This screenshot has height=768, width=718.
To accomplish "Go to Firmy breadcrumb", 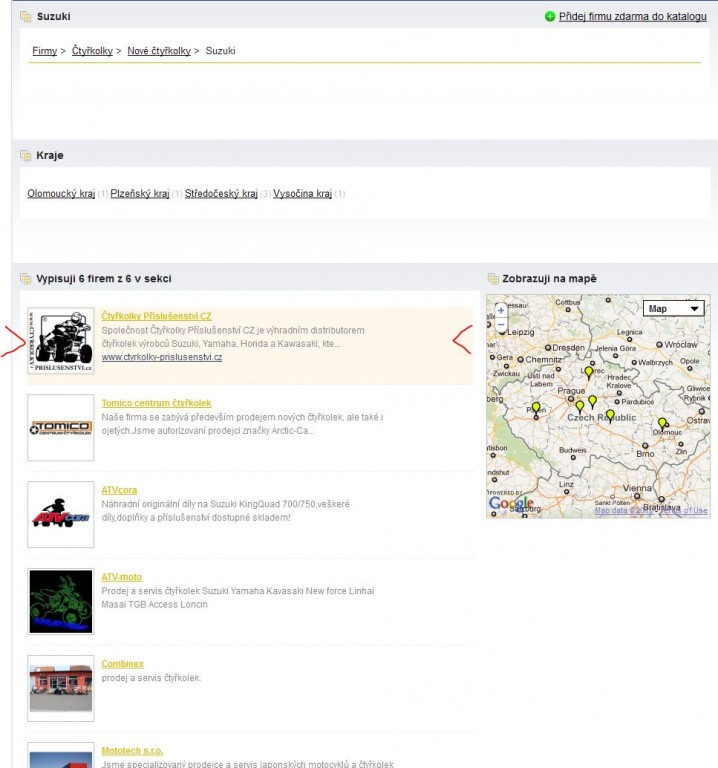I will pos(45,51).
